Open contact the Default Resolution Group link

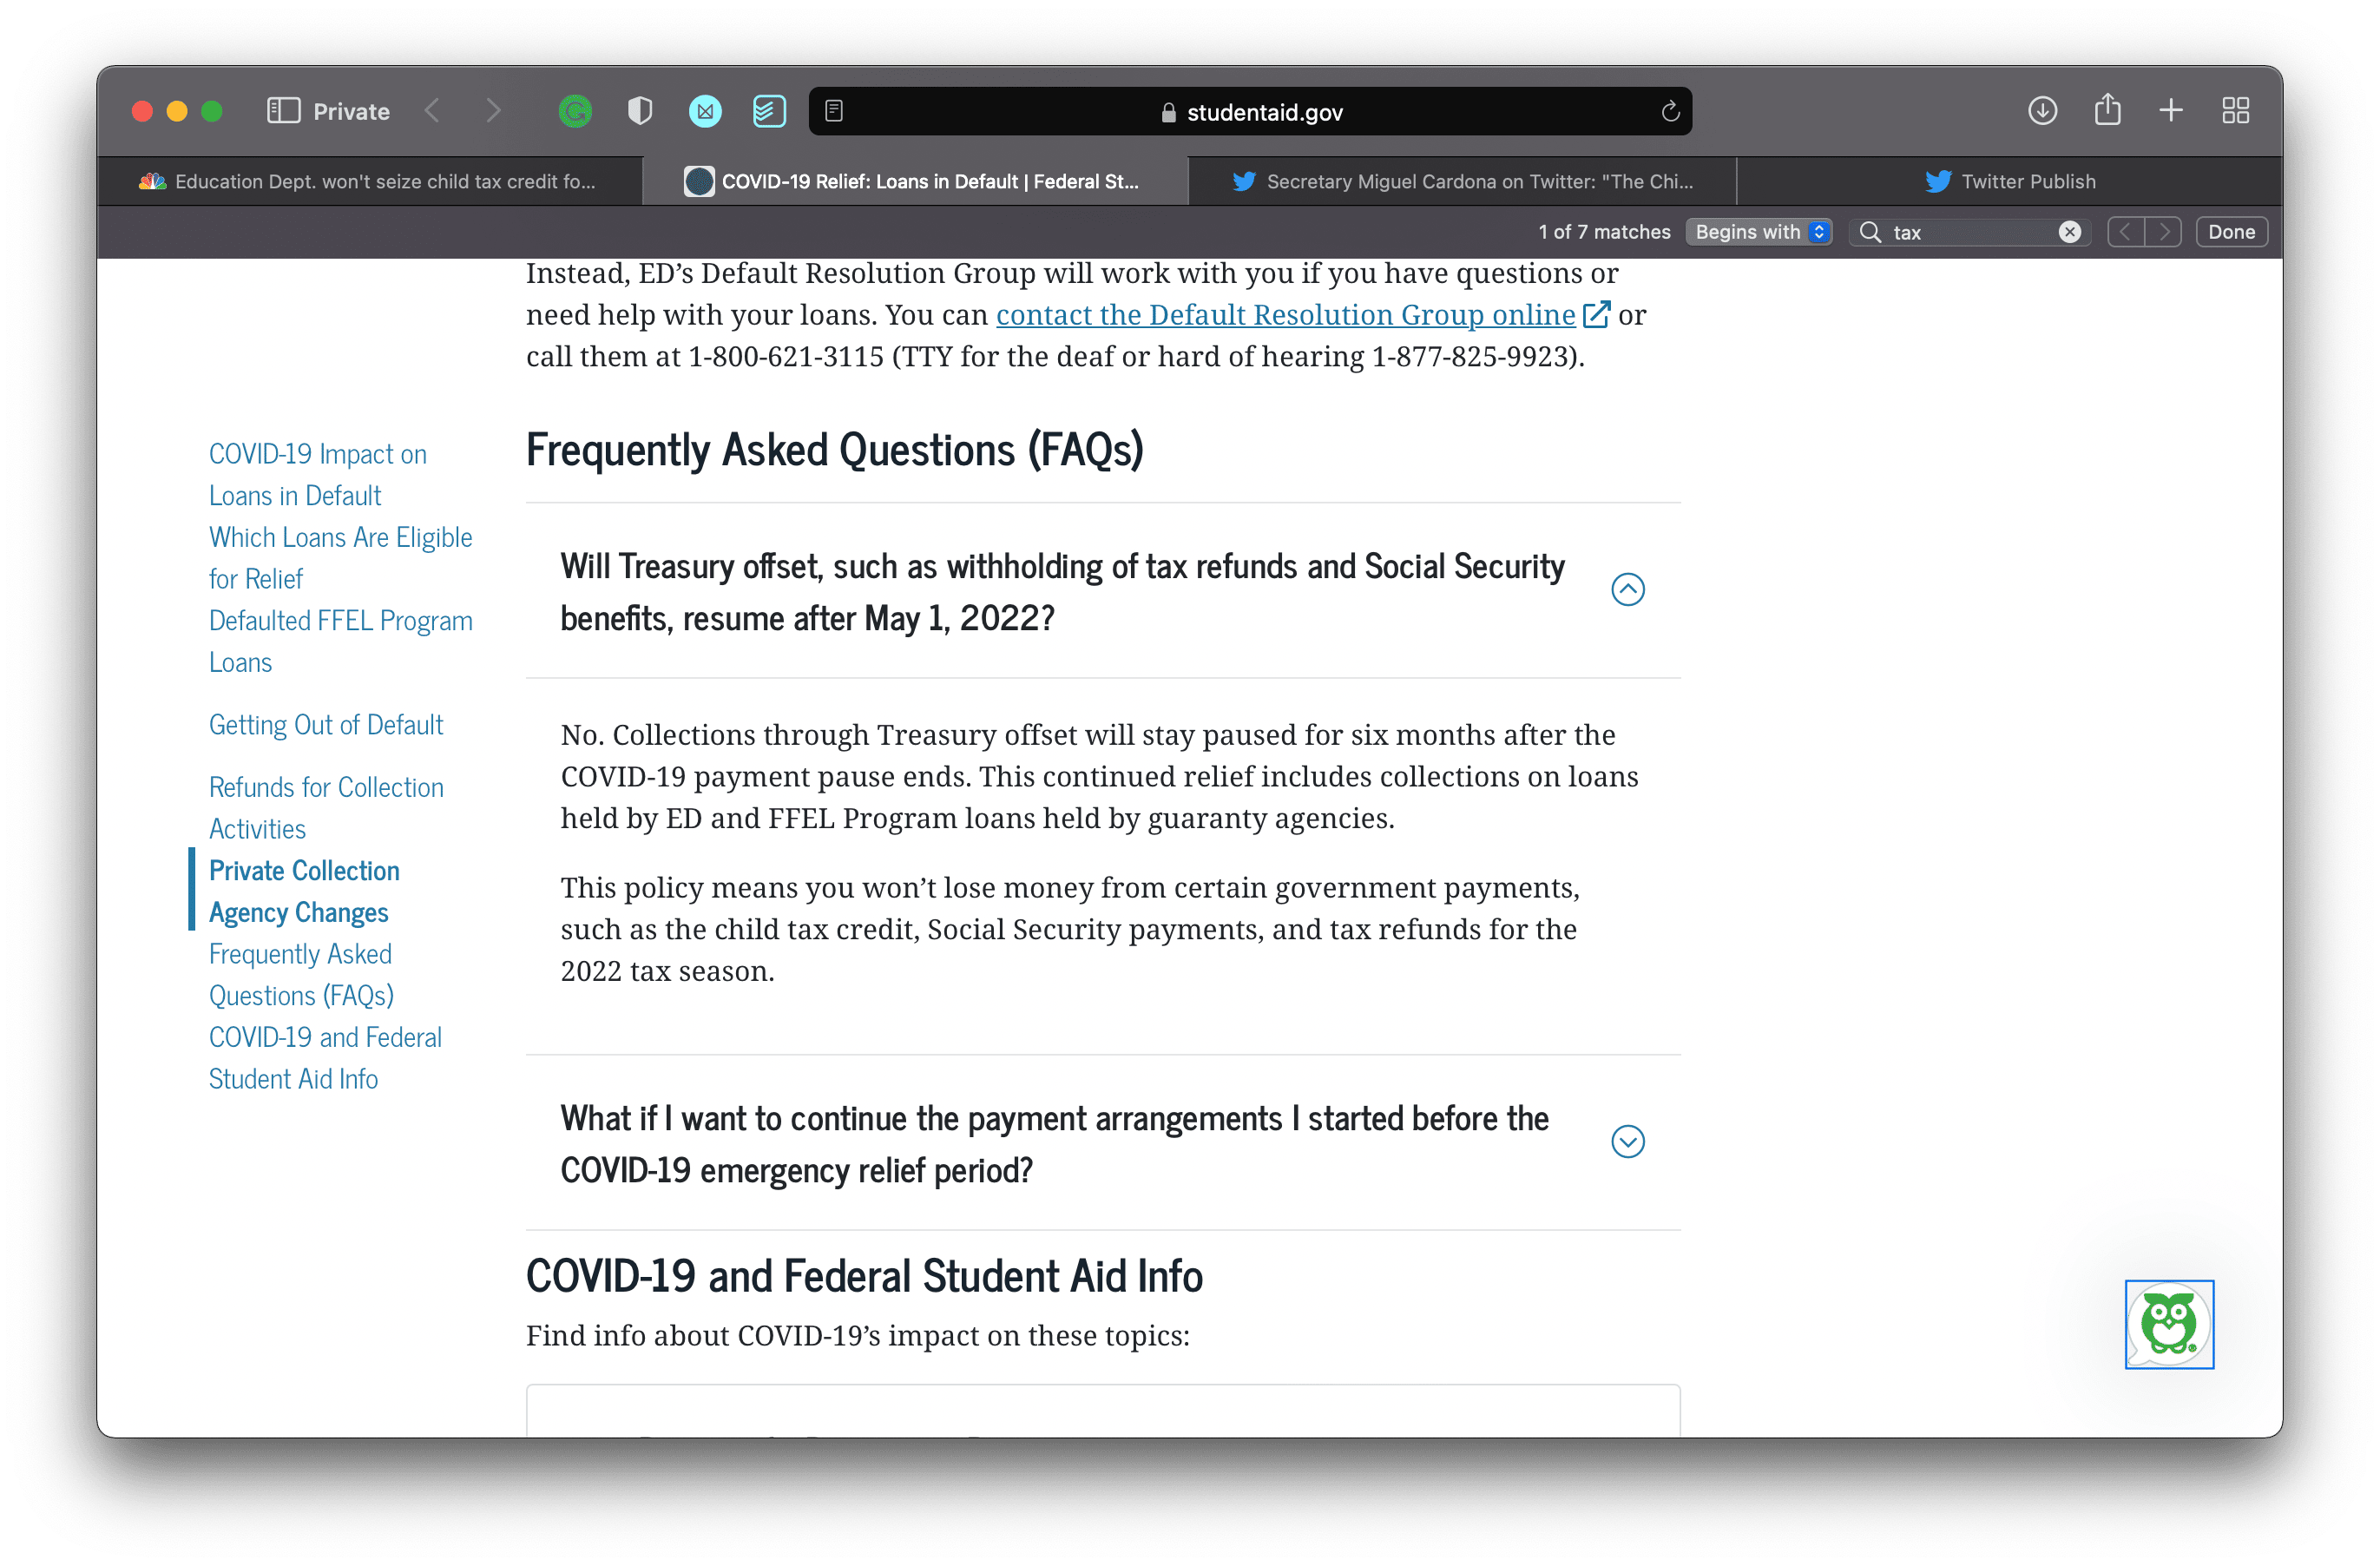point(1285,315)
